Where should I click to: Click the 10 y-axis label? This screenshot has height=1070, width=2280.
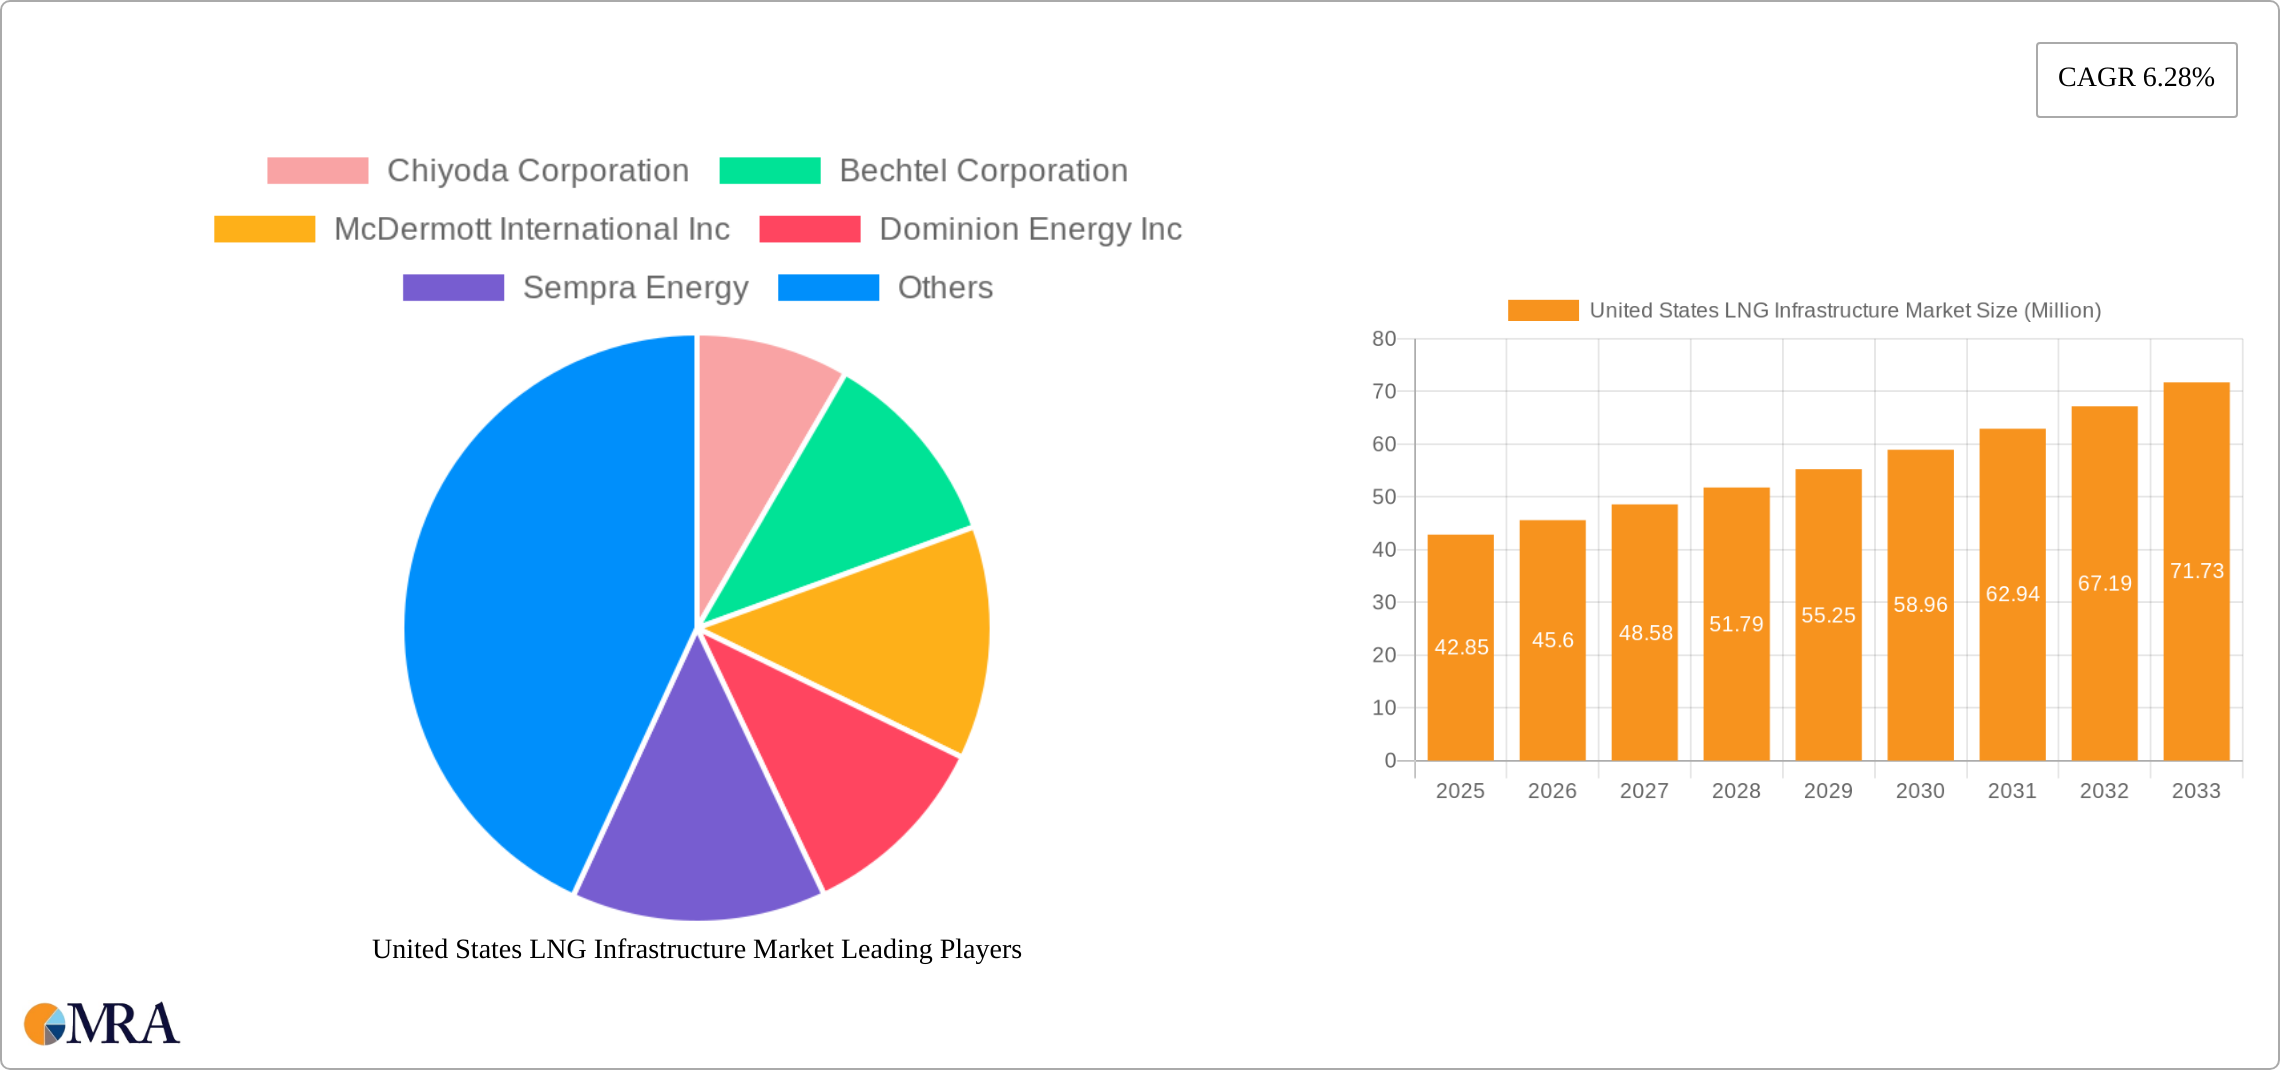coord(1385,708)
